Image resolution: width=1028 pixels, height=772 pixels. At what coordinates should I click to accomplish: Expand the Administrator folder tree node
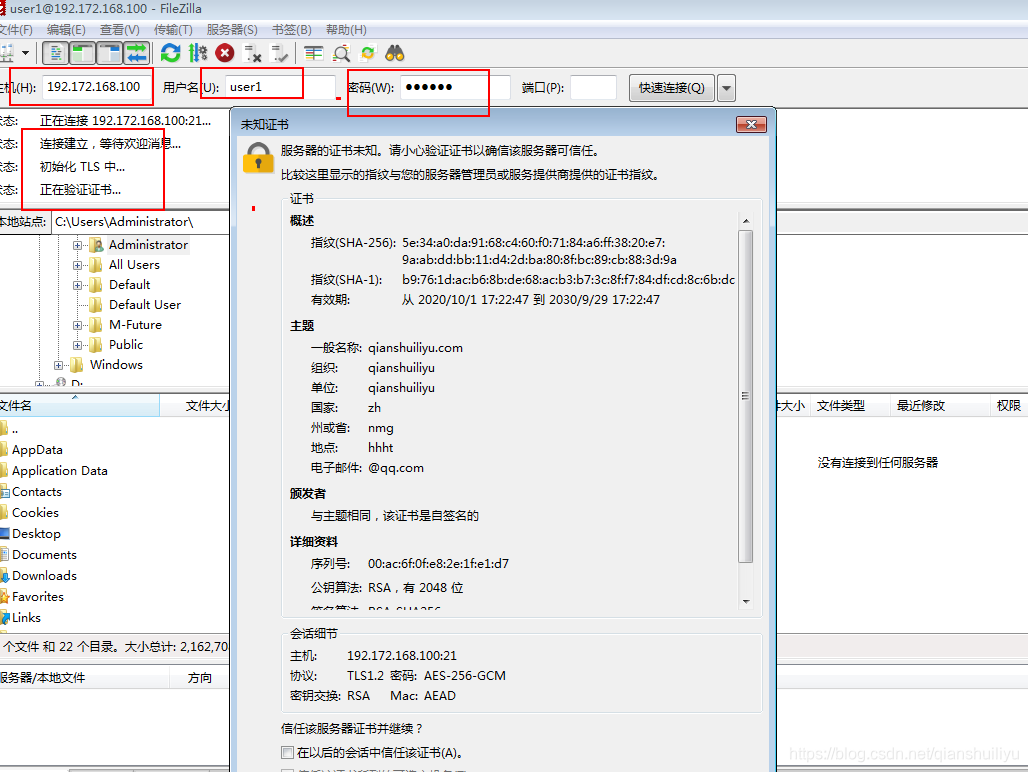pos(78,245)
